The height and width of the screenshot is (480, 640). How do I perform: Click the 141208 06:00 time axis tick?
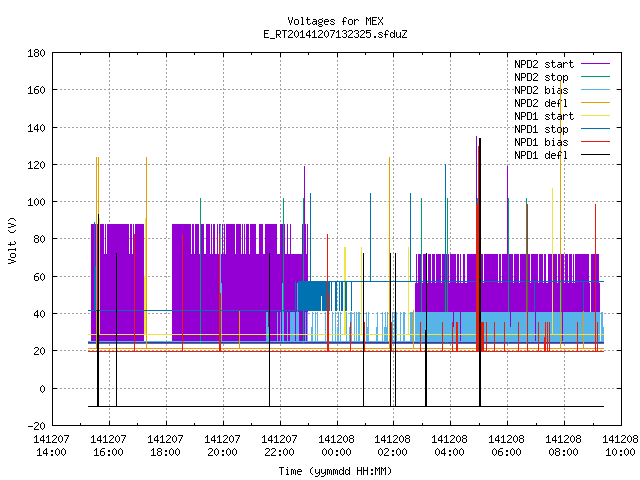click(x=506, y=446)
